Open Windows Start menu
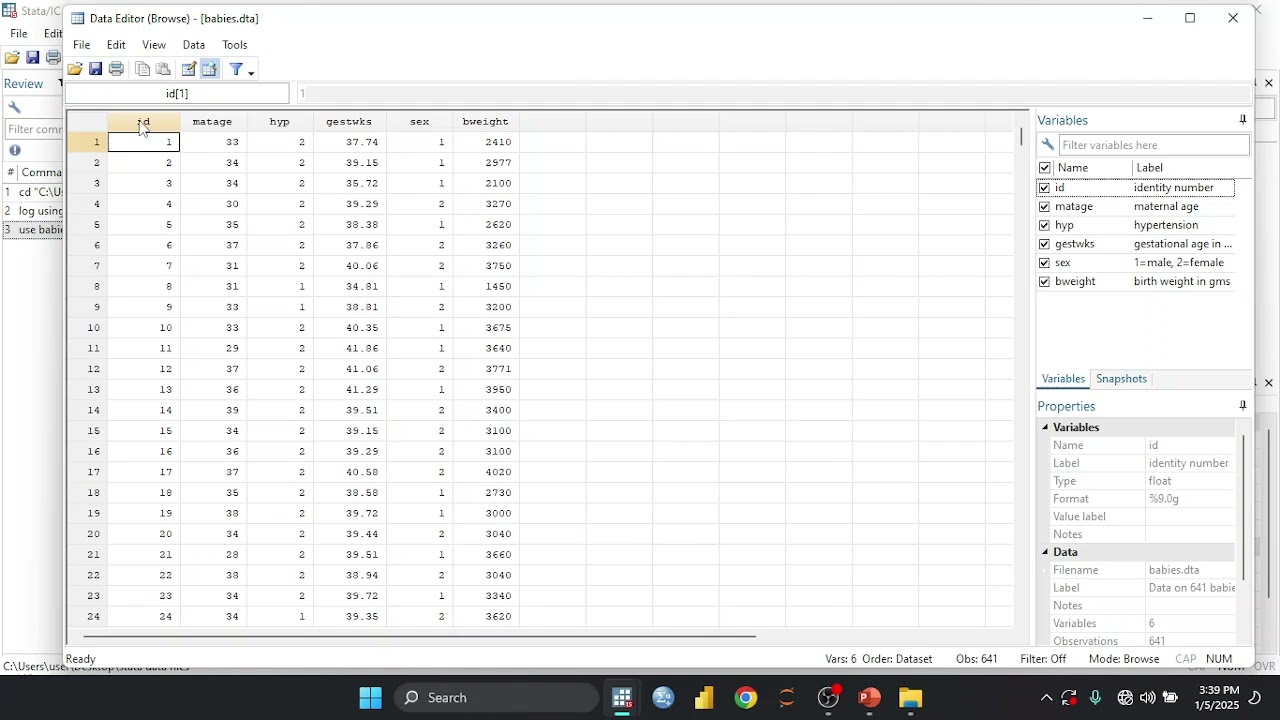Viewport: 1280px width, 720px height. (x=371, y=698)
